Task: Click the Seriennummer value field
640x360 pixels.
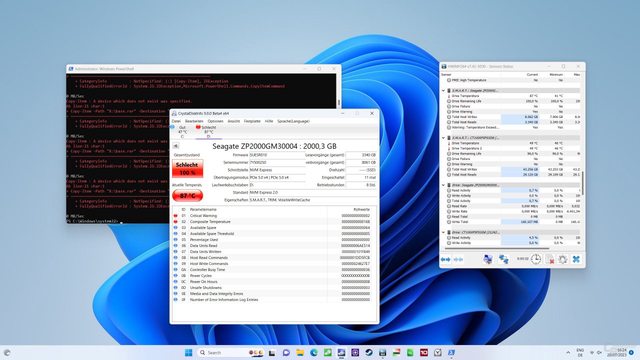Action: point(277,162)
